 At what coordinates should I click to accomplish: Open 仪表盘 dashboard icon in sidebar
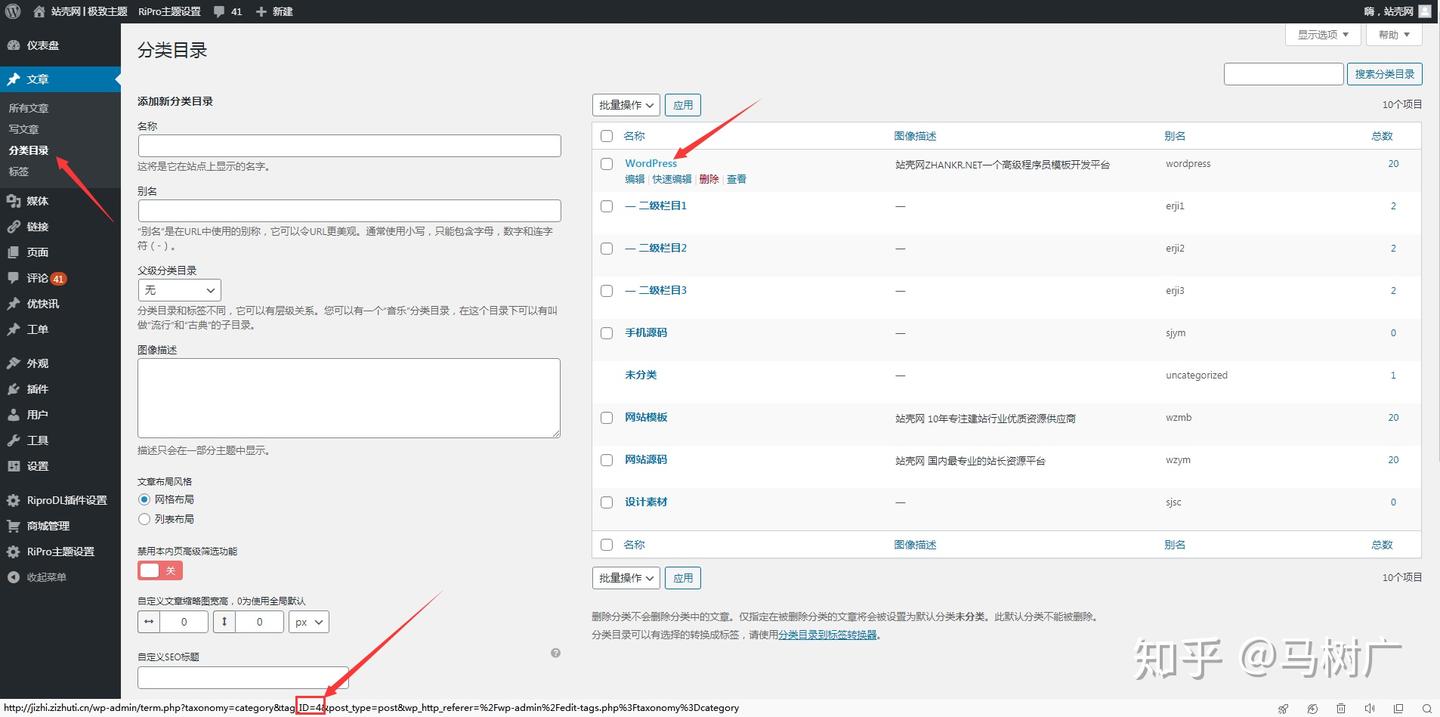(13, 45)
